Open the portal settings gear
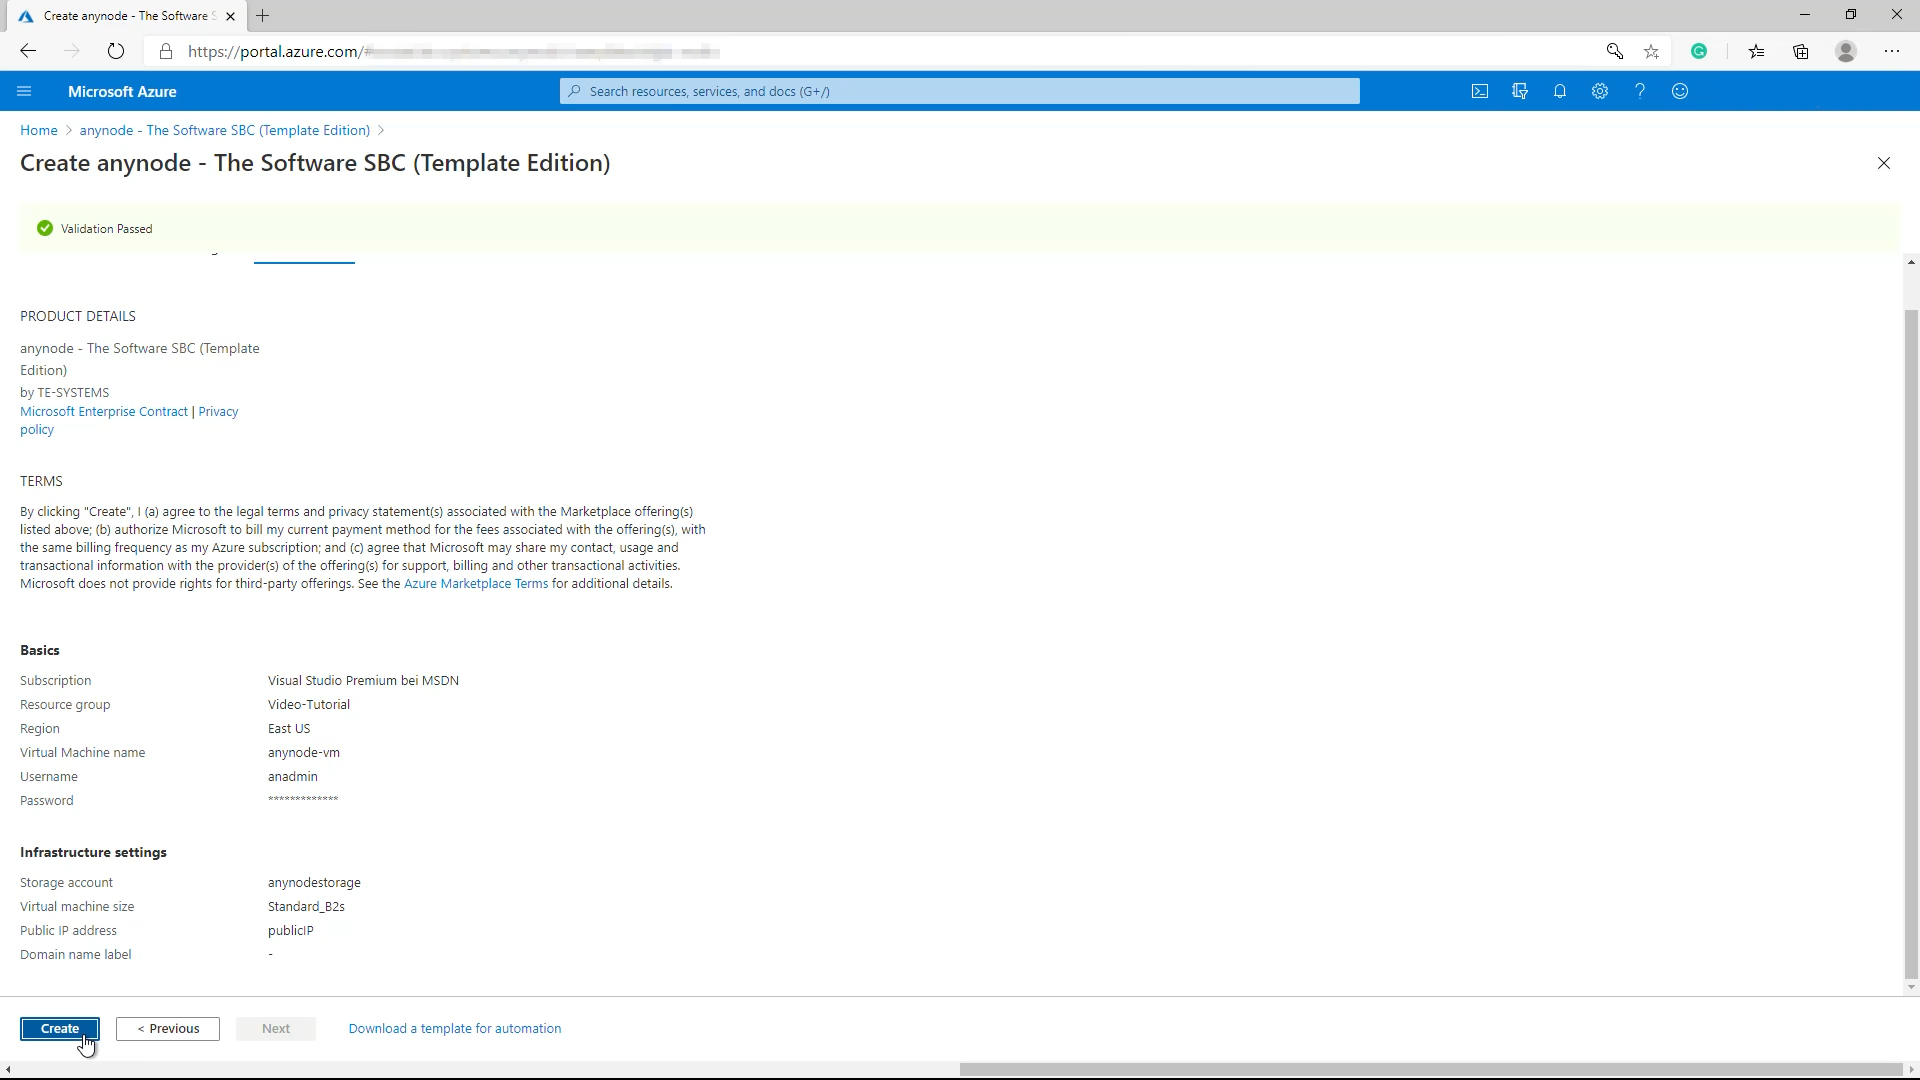Screen dimensions: 1920x1080 point(1600,91)
